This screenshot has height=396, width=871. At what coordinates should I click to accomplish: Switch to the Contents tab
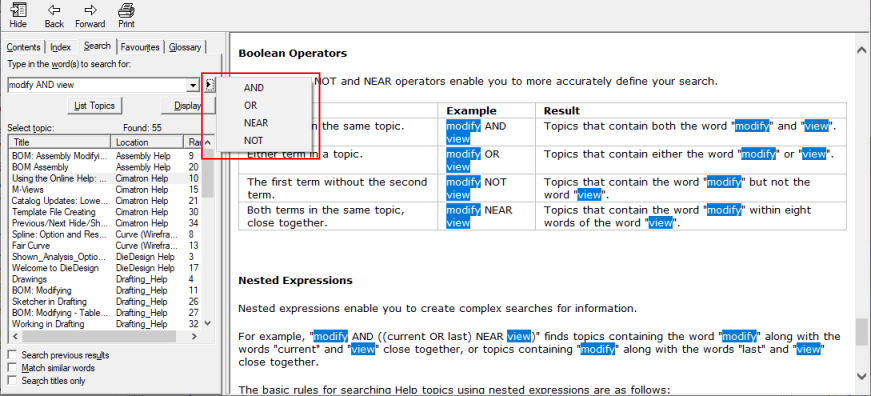(x=23, y=47)
